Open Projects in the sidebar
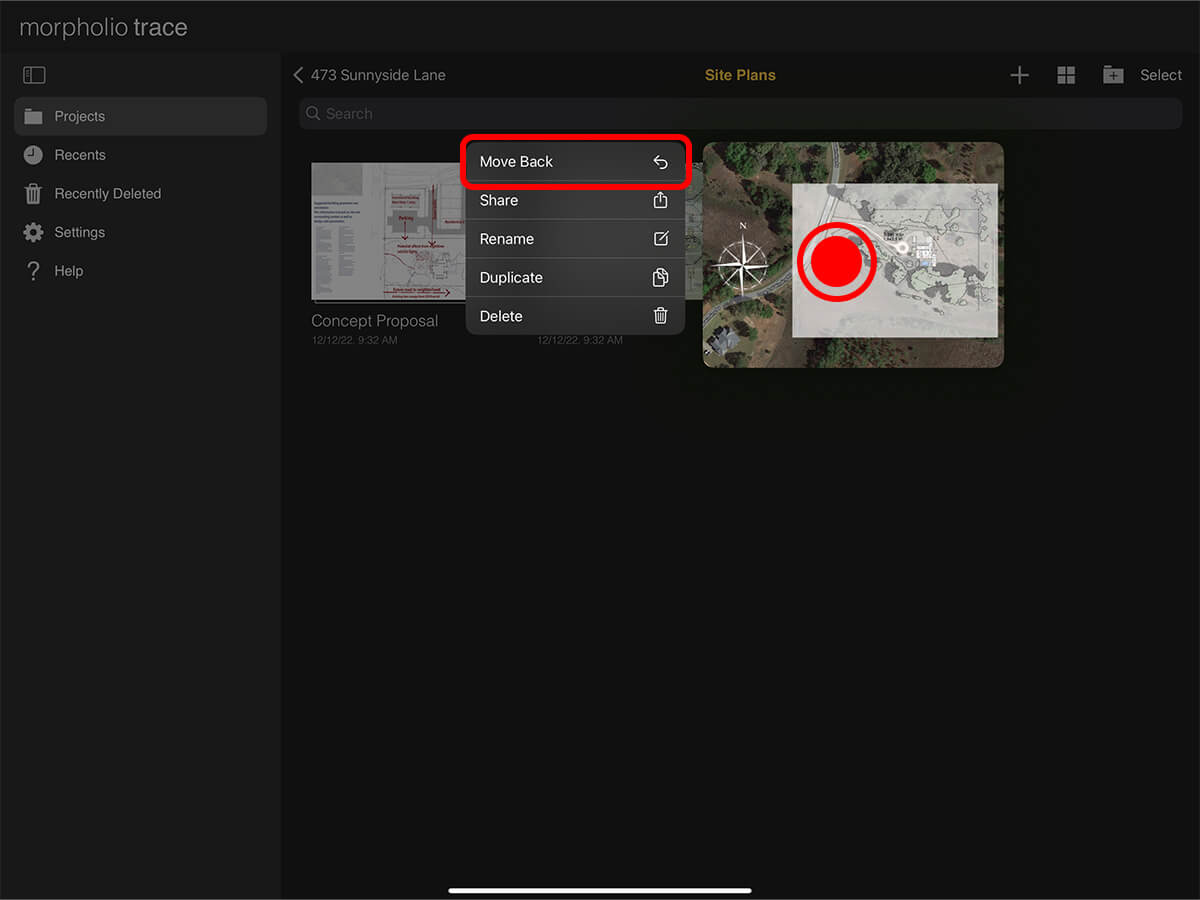Viewport: 1200px width, 900px height. (140, 116)
